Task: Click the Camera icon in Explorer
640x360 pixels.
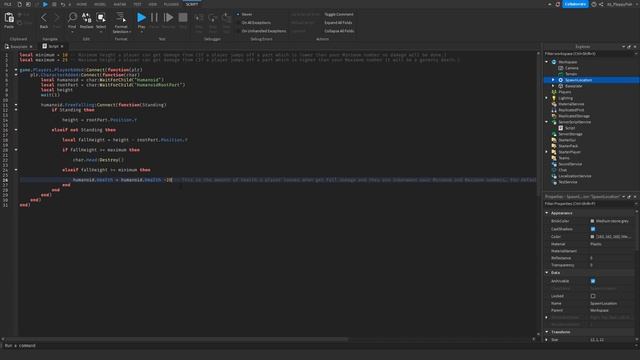Action: (561, 68)
